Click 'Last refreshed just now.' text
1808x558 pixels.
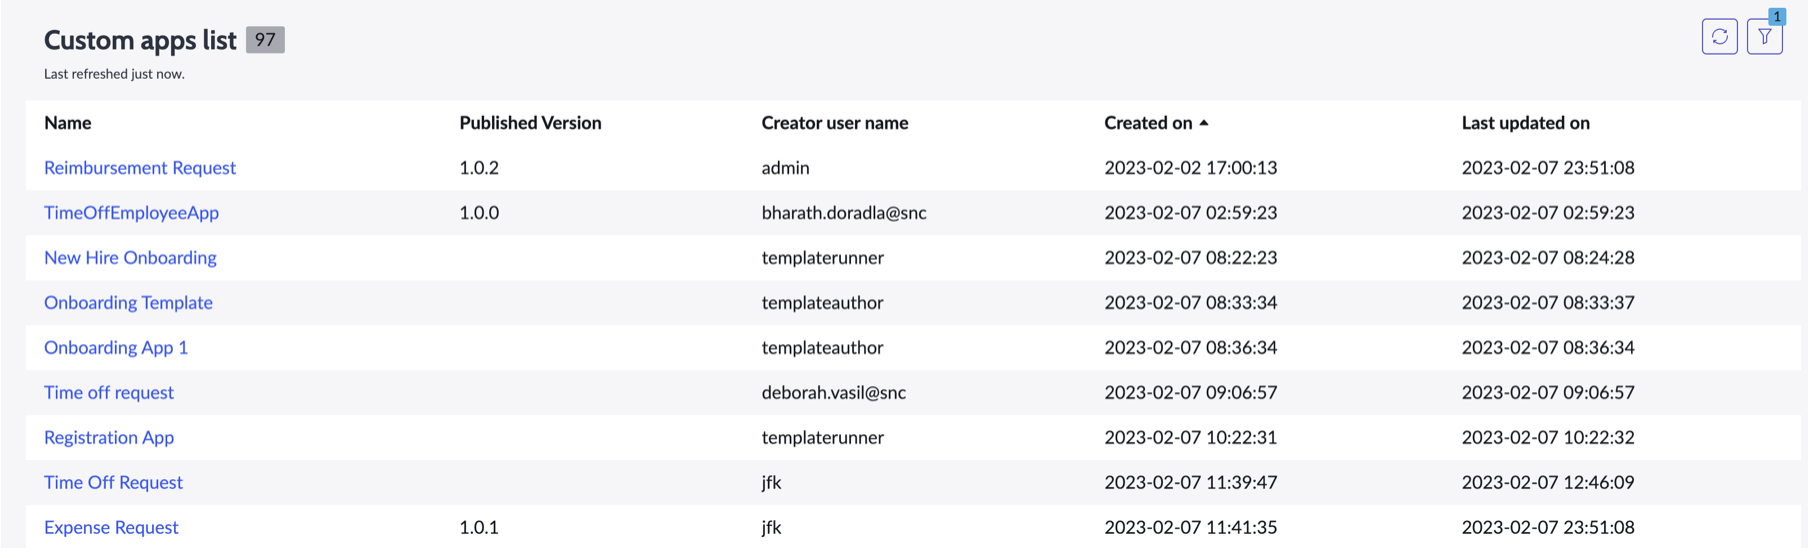pos(114,74)
